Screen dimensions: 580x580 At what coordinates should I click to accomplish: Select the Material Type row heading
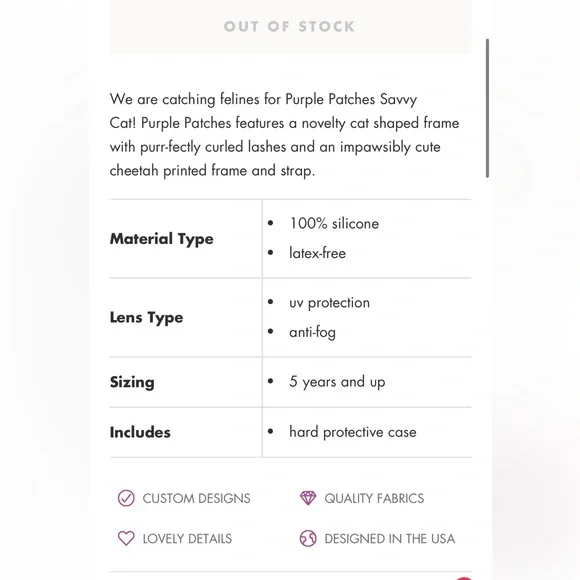point(162,239)
